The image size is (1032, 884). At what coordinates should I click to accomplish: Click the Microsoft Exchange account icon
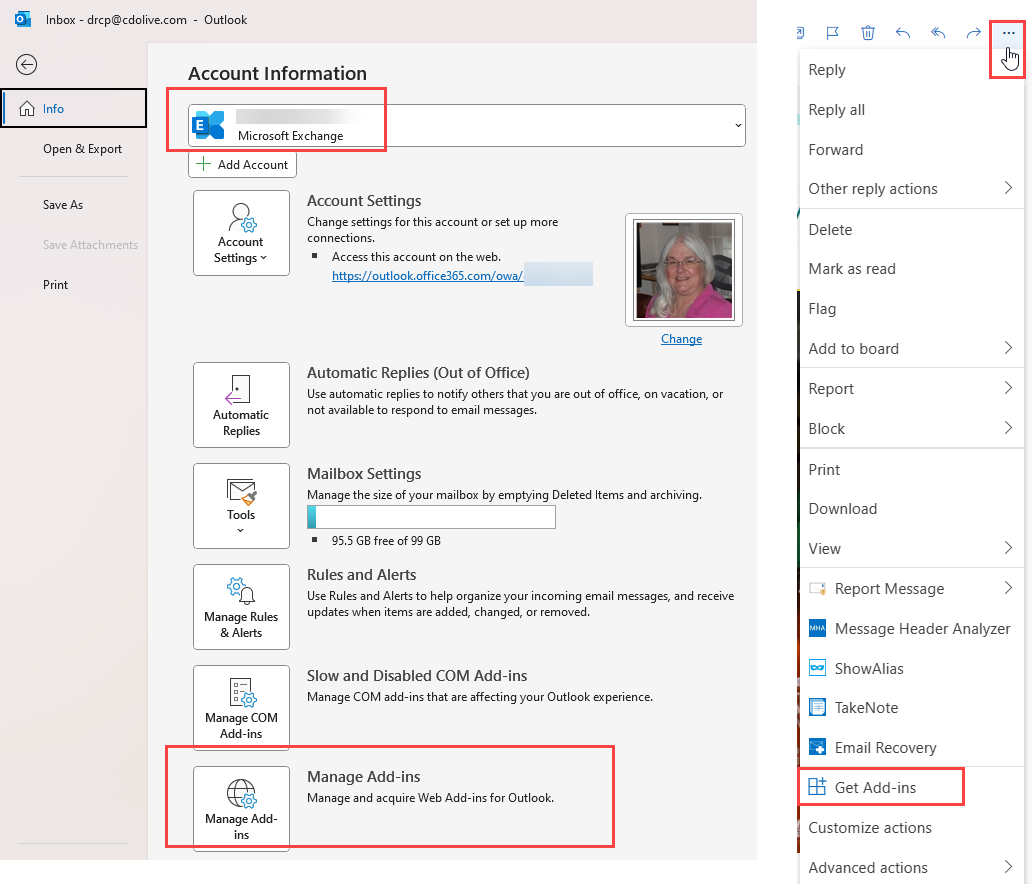pos(208,125)
